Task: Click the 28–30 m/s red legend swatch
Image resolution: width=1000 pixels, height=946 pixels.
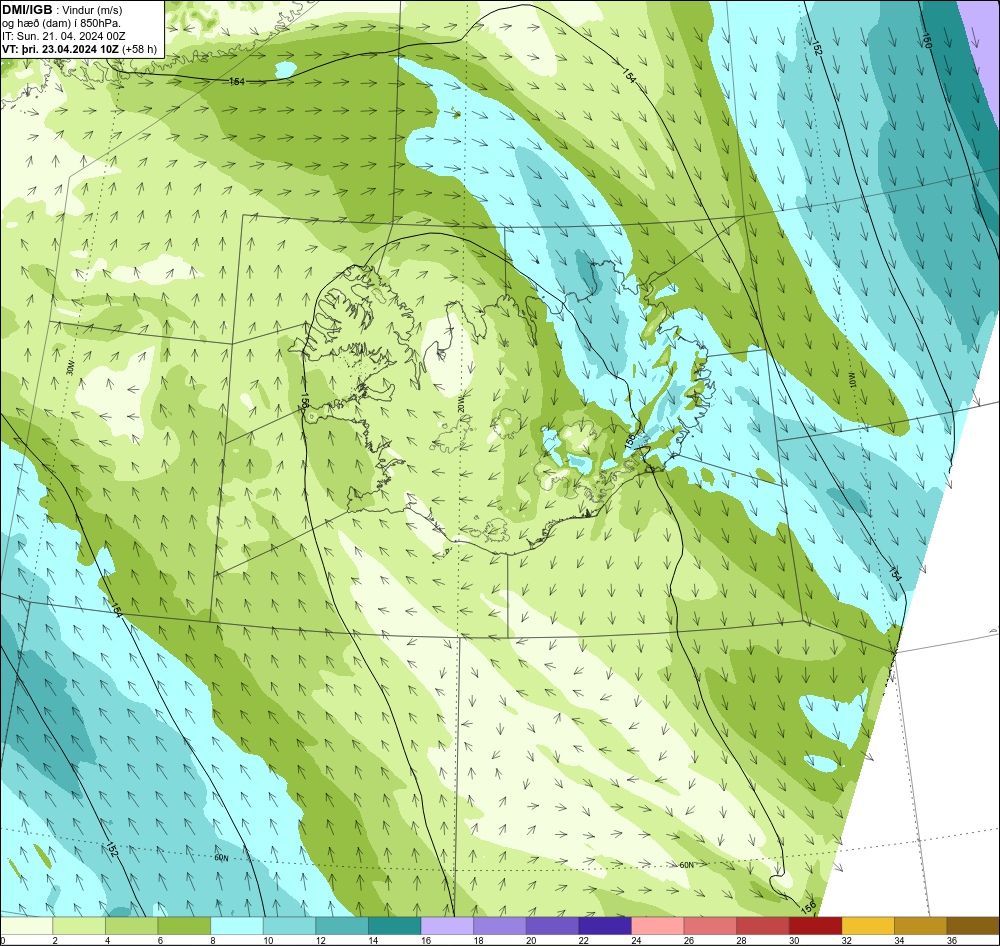Action: (x=763, y=926)
